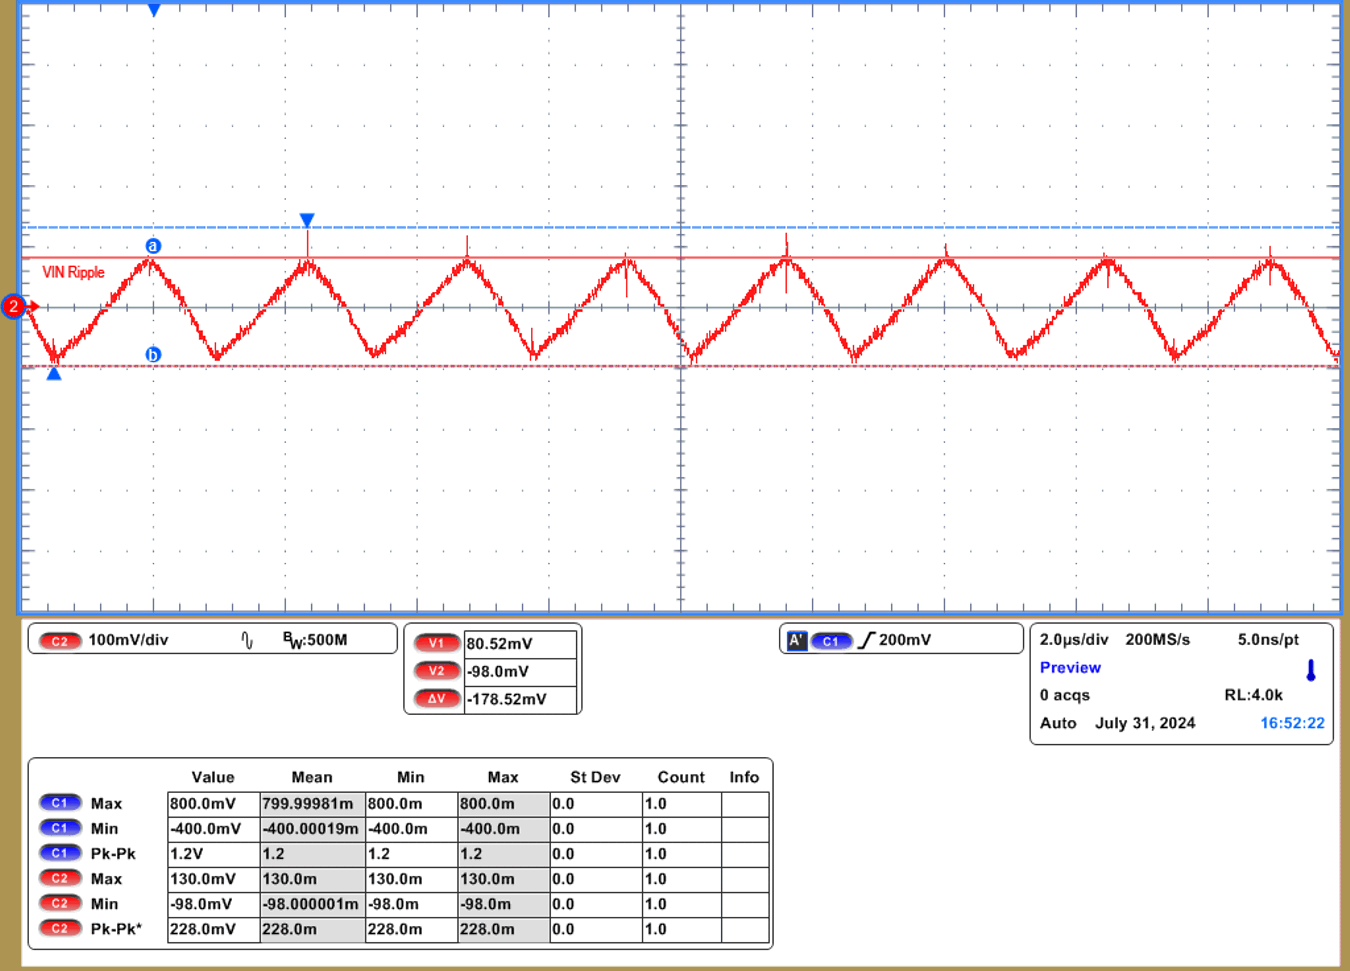
Task: Select the V2 cursor badge
Action: point(437,671)
